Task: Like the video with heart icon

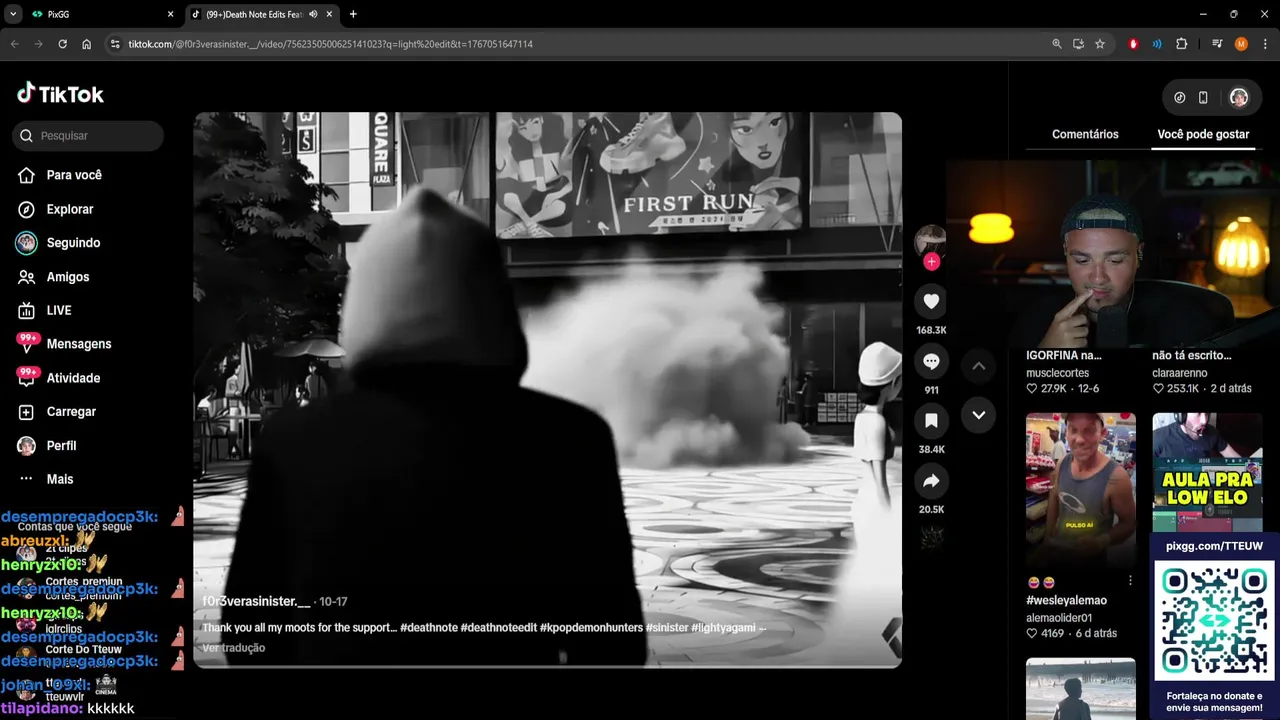Action: coord(931,301)
